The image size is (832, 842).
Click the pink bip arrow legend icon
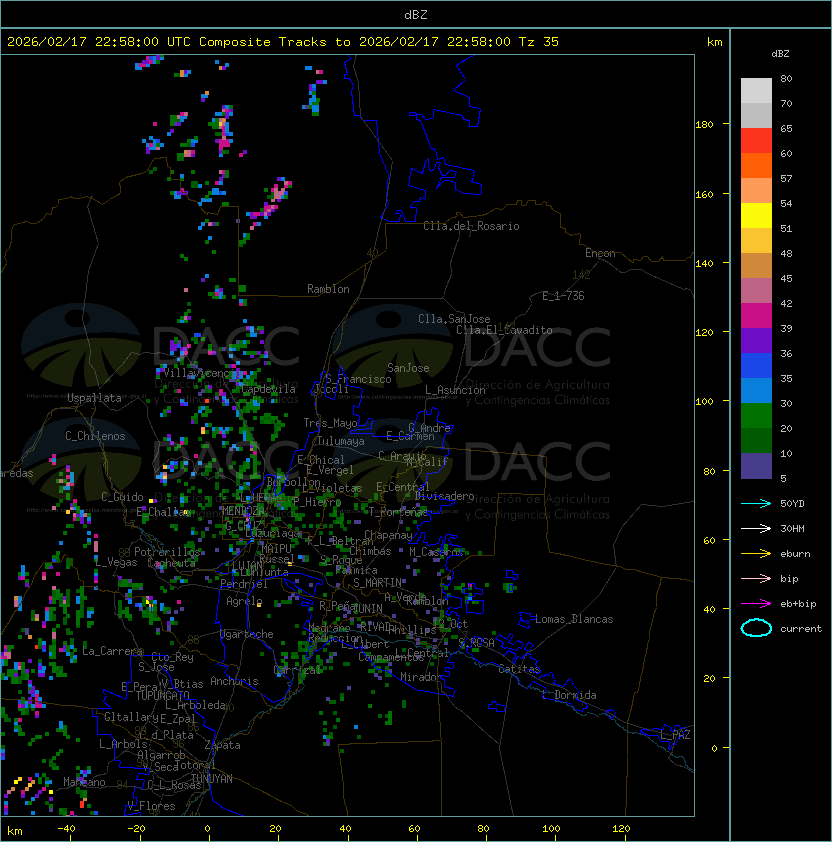[756, 578]
